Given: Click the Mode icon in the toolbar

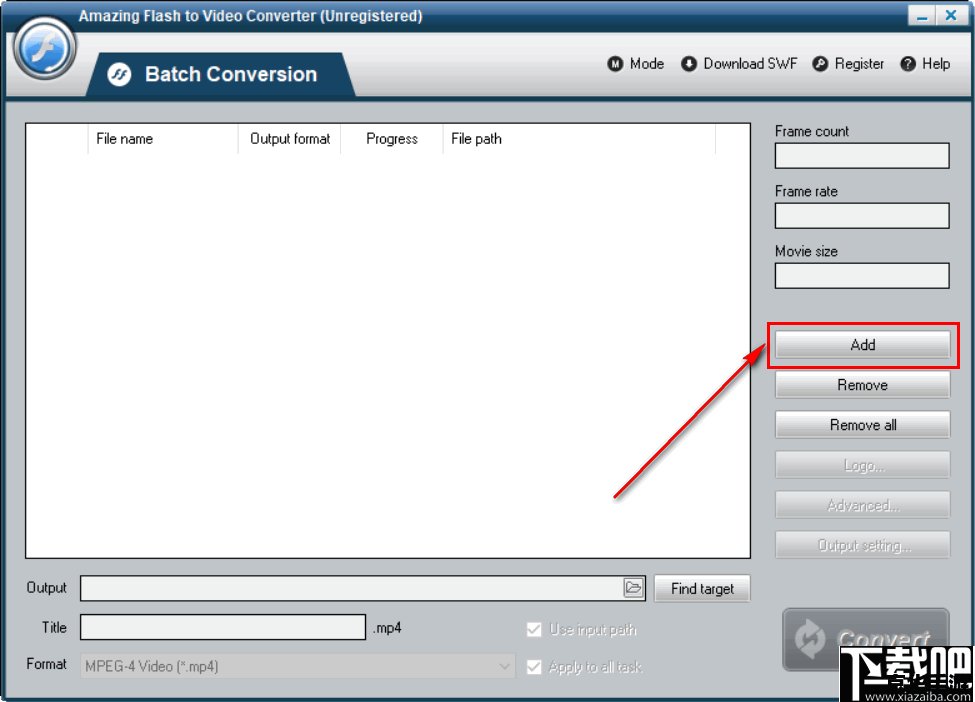Looking at the screenshot, I should tap(615, 64).
